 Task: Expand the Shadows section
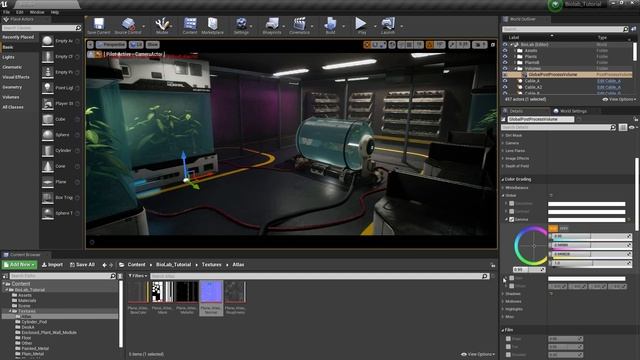(x=503, y=294)
